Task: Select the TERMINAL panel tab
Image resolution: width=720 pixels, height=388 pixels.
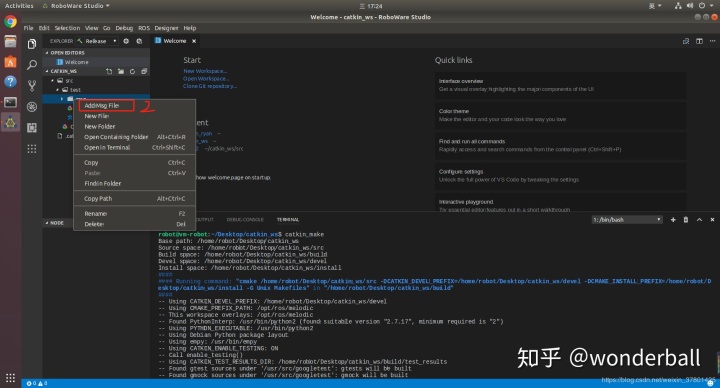Action: click(x=287, y=219)
